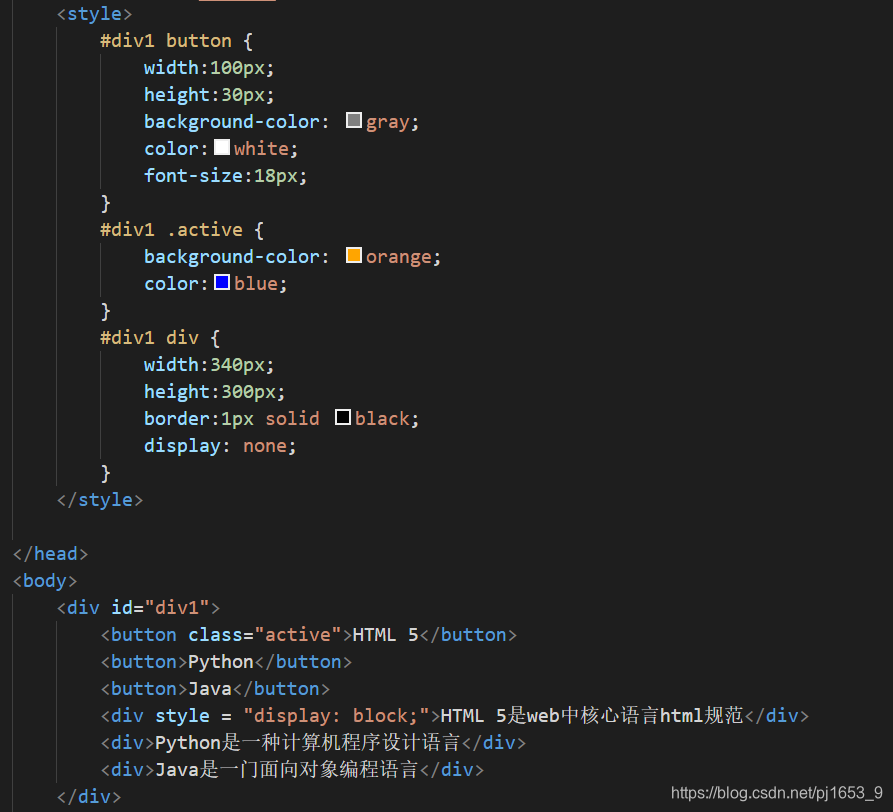Click the opening style tag

click(95, 14)
